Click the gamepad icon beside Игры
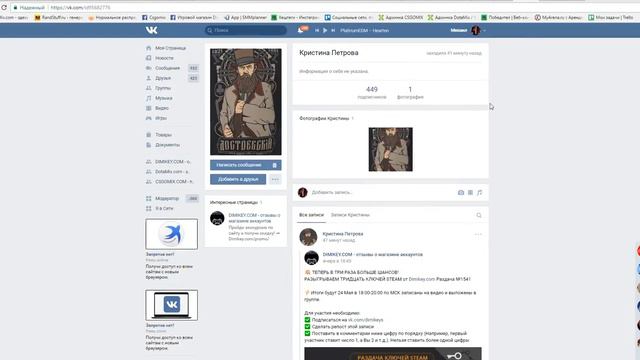 tap(149, 118)
